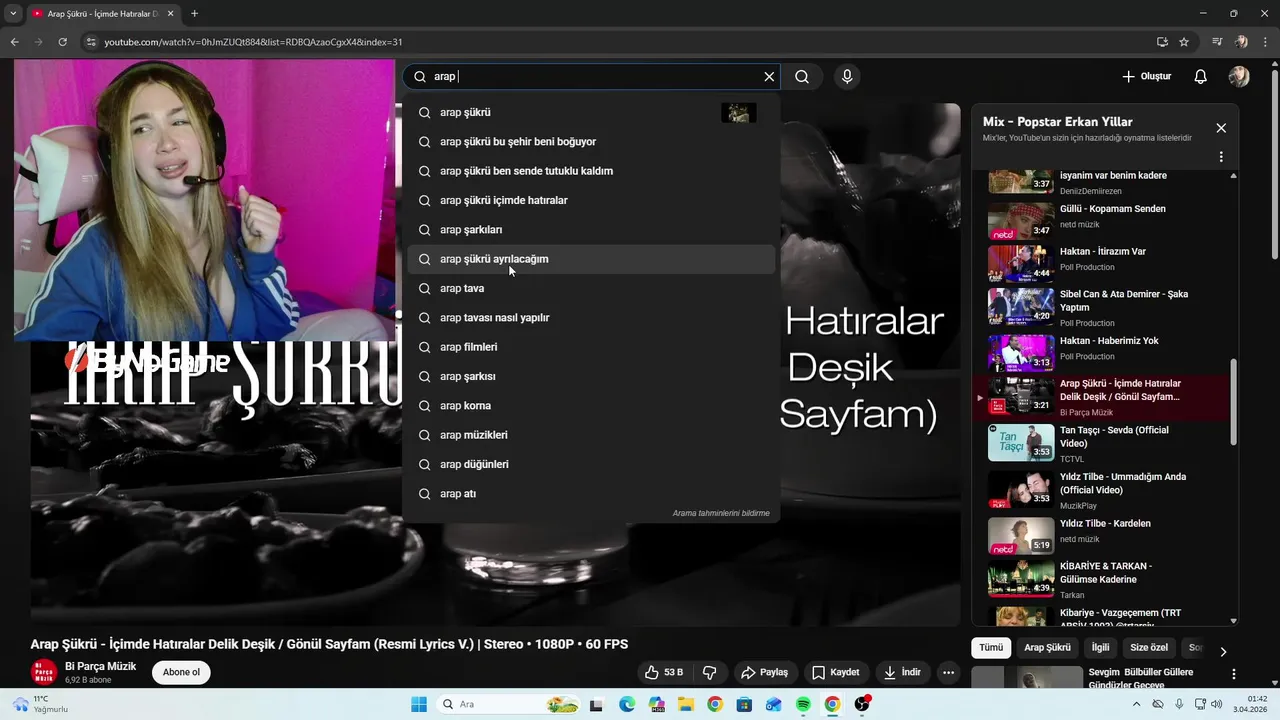Choose "arap tavası nasıl yapılır" suggestion
Screen dimensions: 1280x720
[x=591, y=318]
